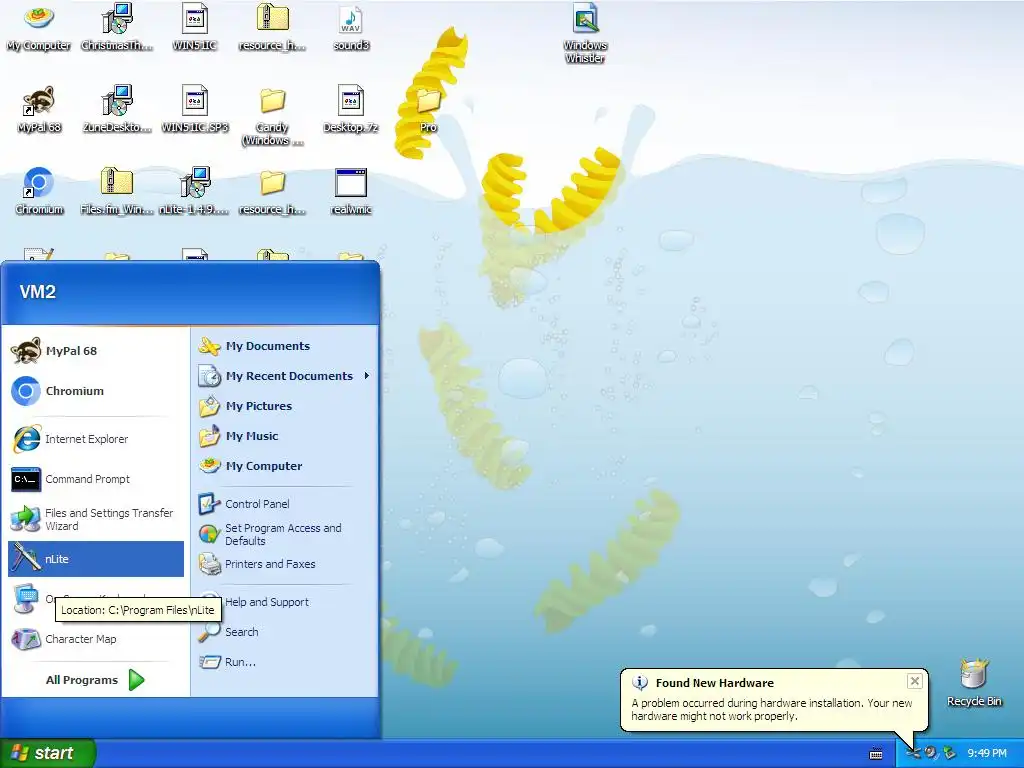The image size is (1024, 768).
Task: Launch Chromium from the Start menu pinned list
Action: pyautogui.click(x=96, y=391)
